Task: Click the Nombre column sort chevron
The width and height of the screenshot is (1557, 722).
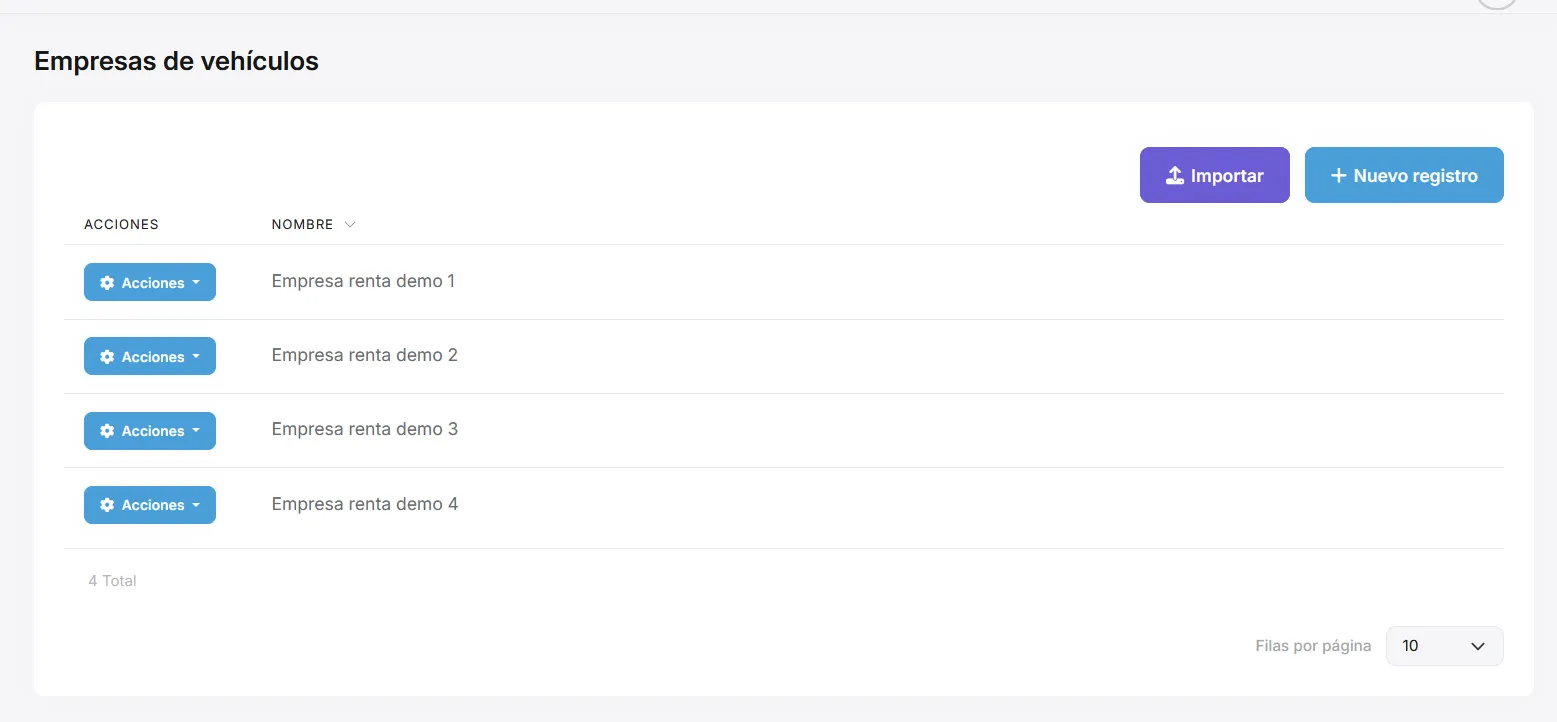Action: 350,225
